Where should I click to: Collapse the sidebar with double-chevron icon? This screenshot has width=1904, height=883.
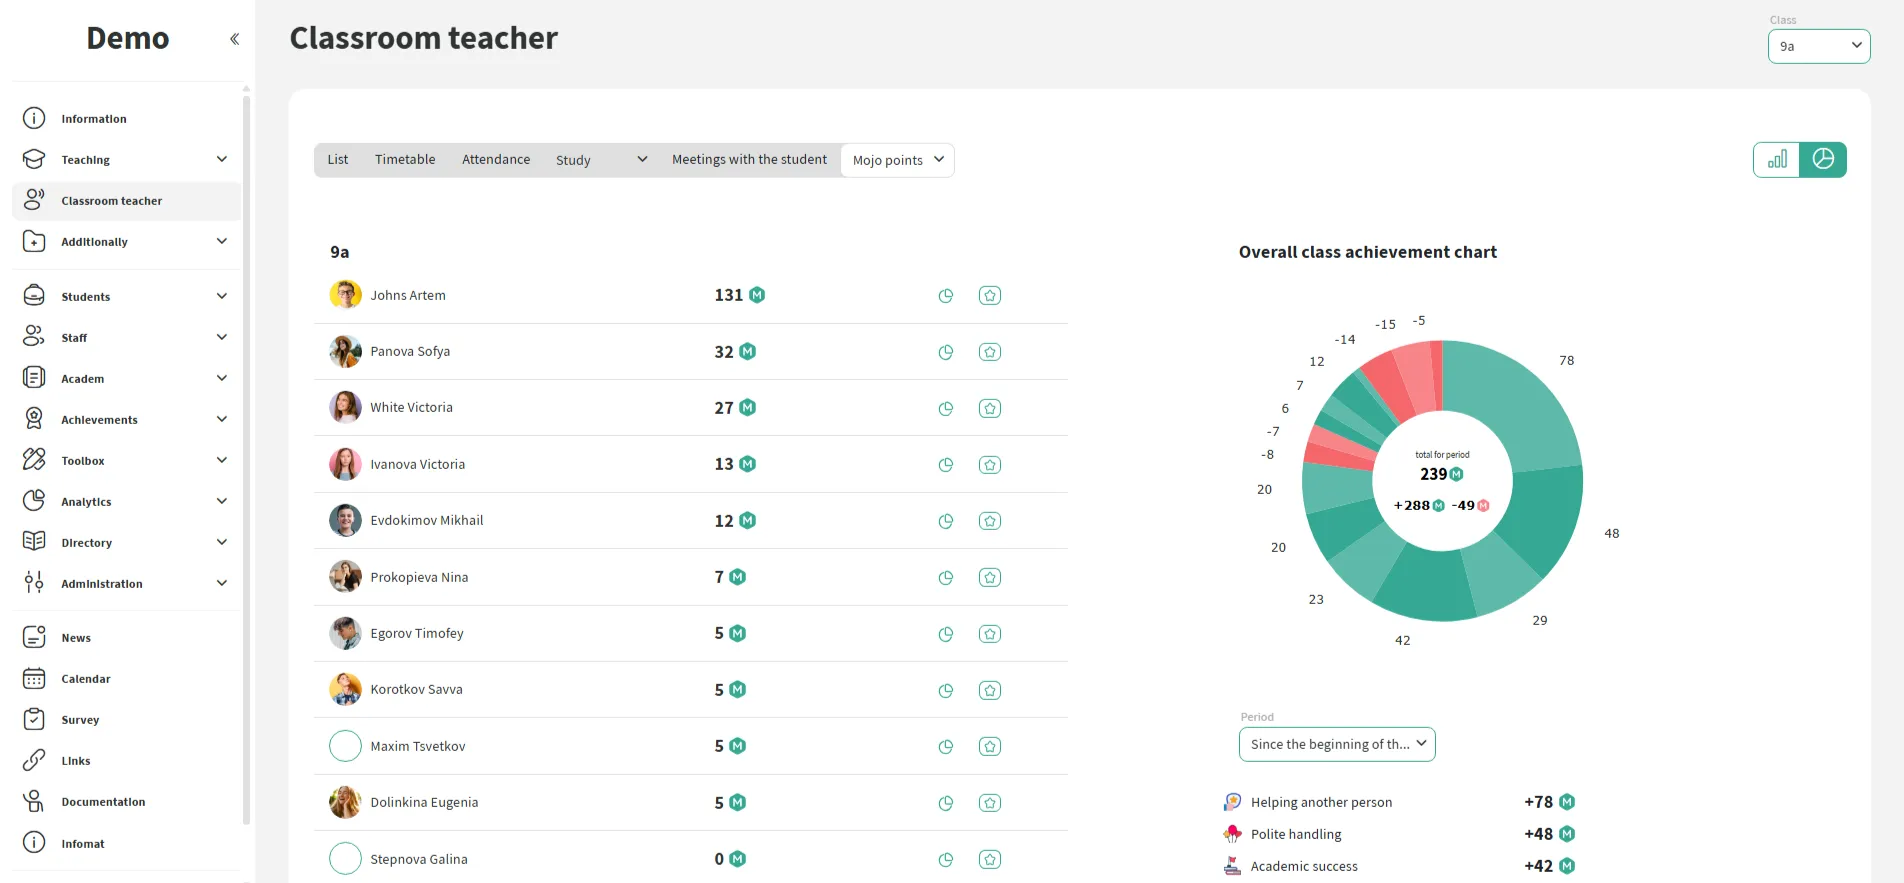[234, 39]
